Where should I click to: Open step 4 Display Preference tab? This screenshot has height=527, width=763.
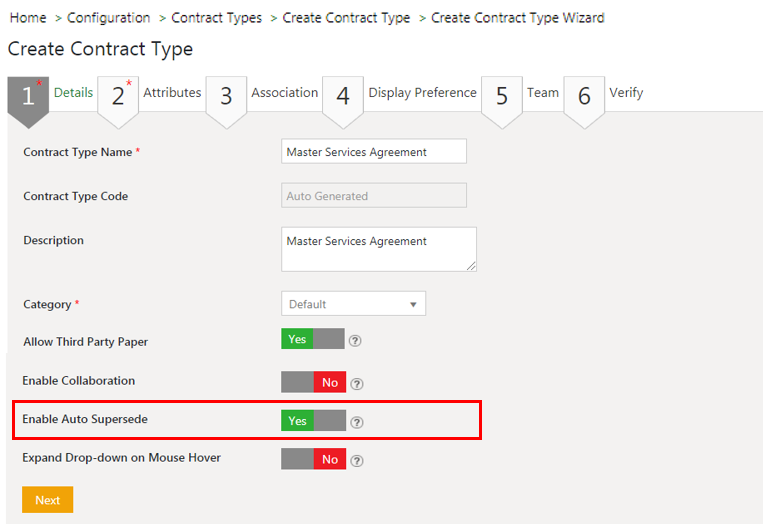coord(421,93)
